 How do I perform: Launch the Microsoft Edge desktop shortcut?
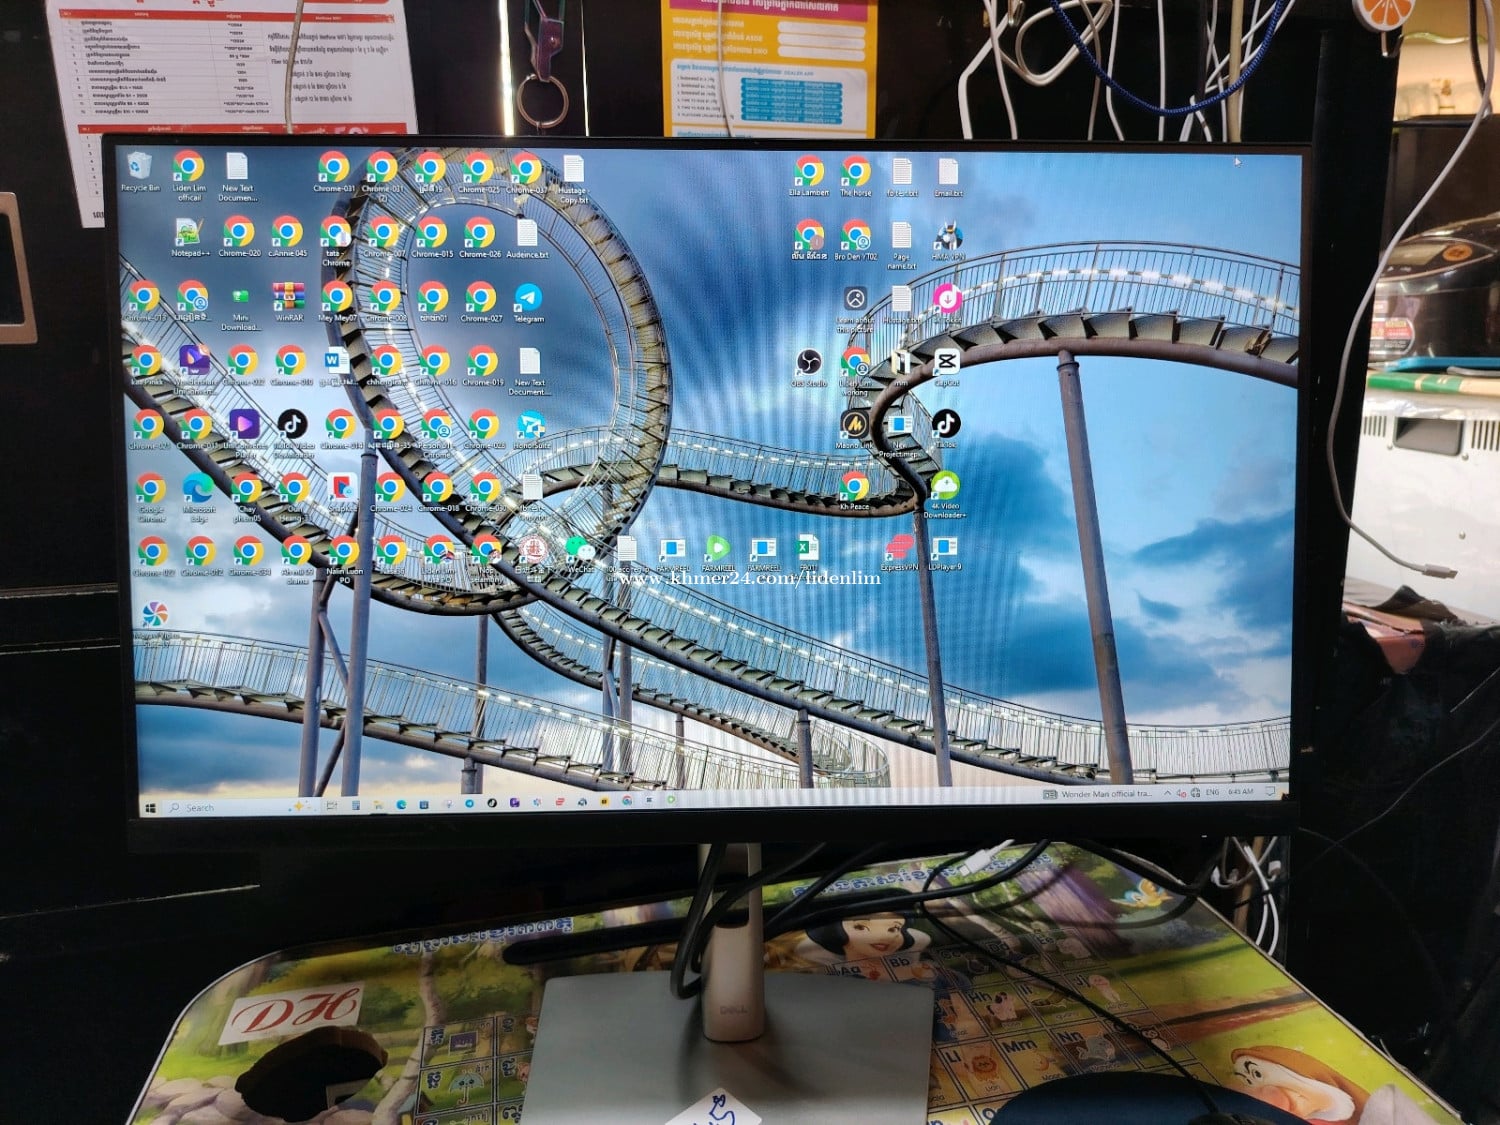pos(198,489)
